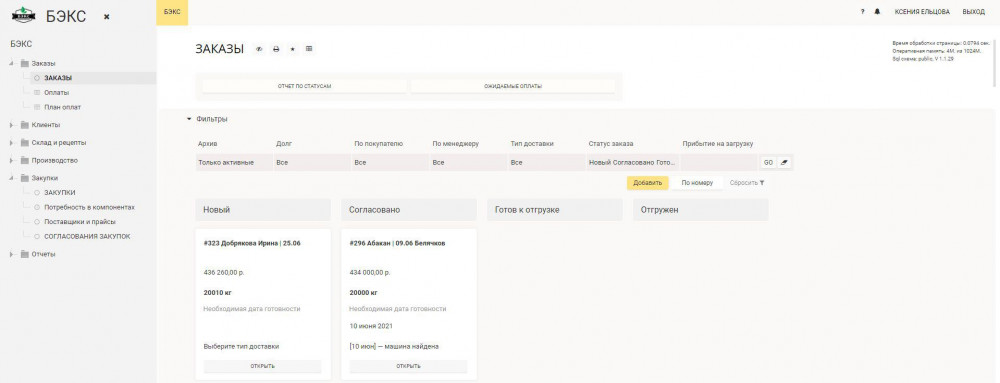The width and height of the screenshot is (1000, 383).
Task: Close the sidebar with the X icon
Action: pos(107,17)
